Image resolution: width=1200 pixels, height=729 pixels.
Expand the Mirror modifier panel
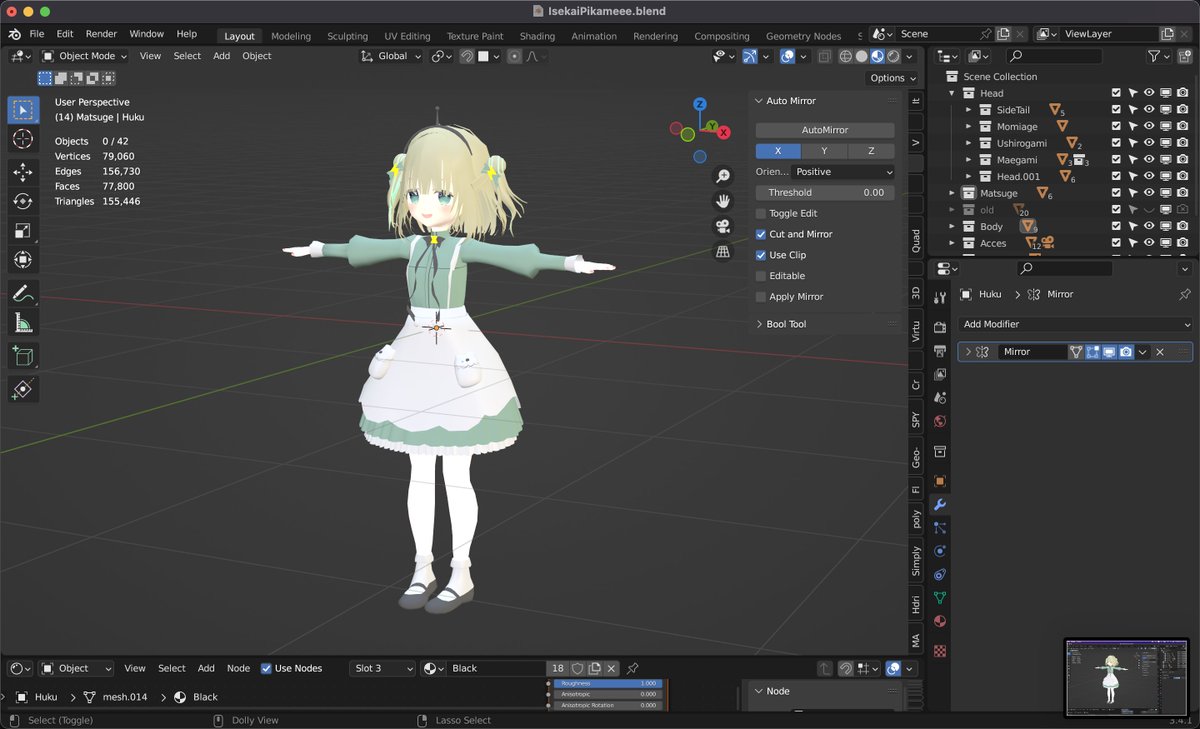(x=967, y=352)
